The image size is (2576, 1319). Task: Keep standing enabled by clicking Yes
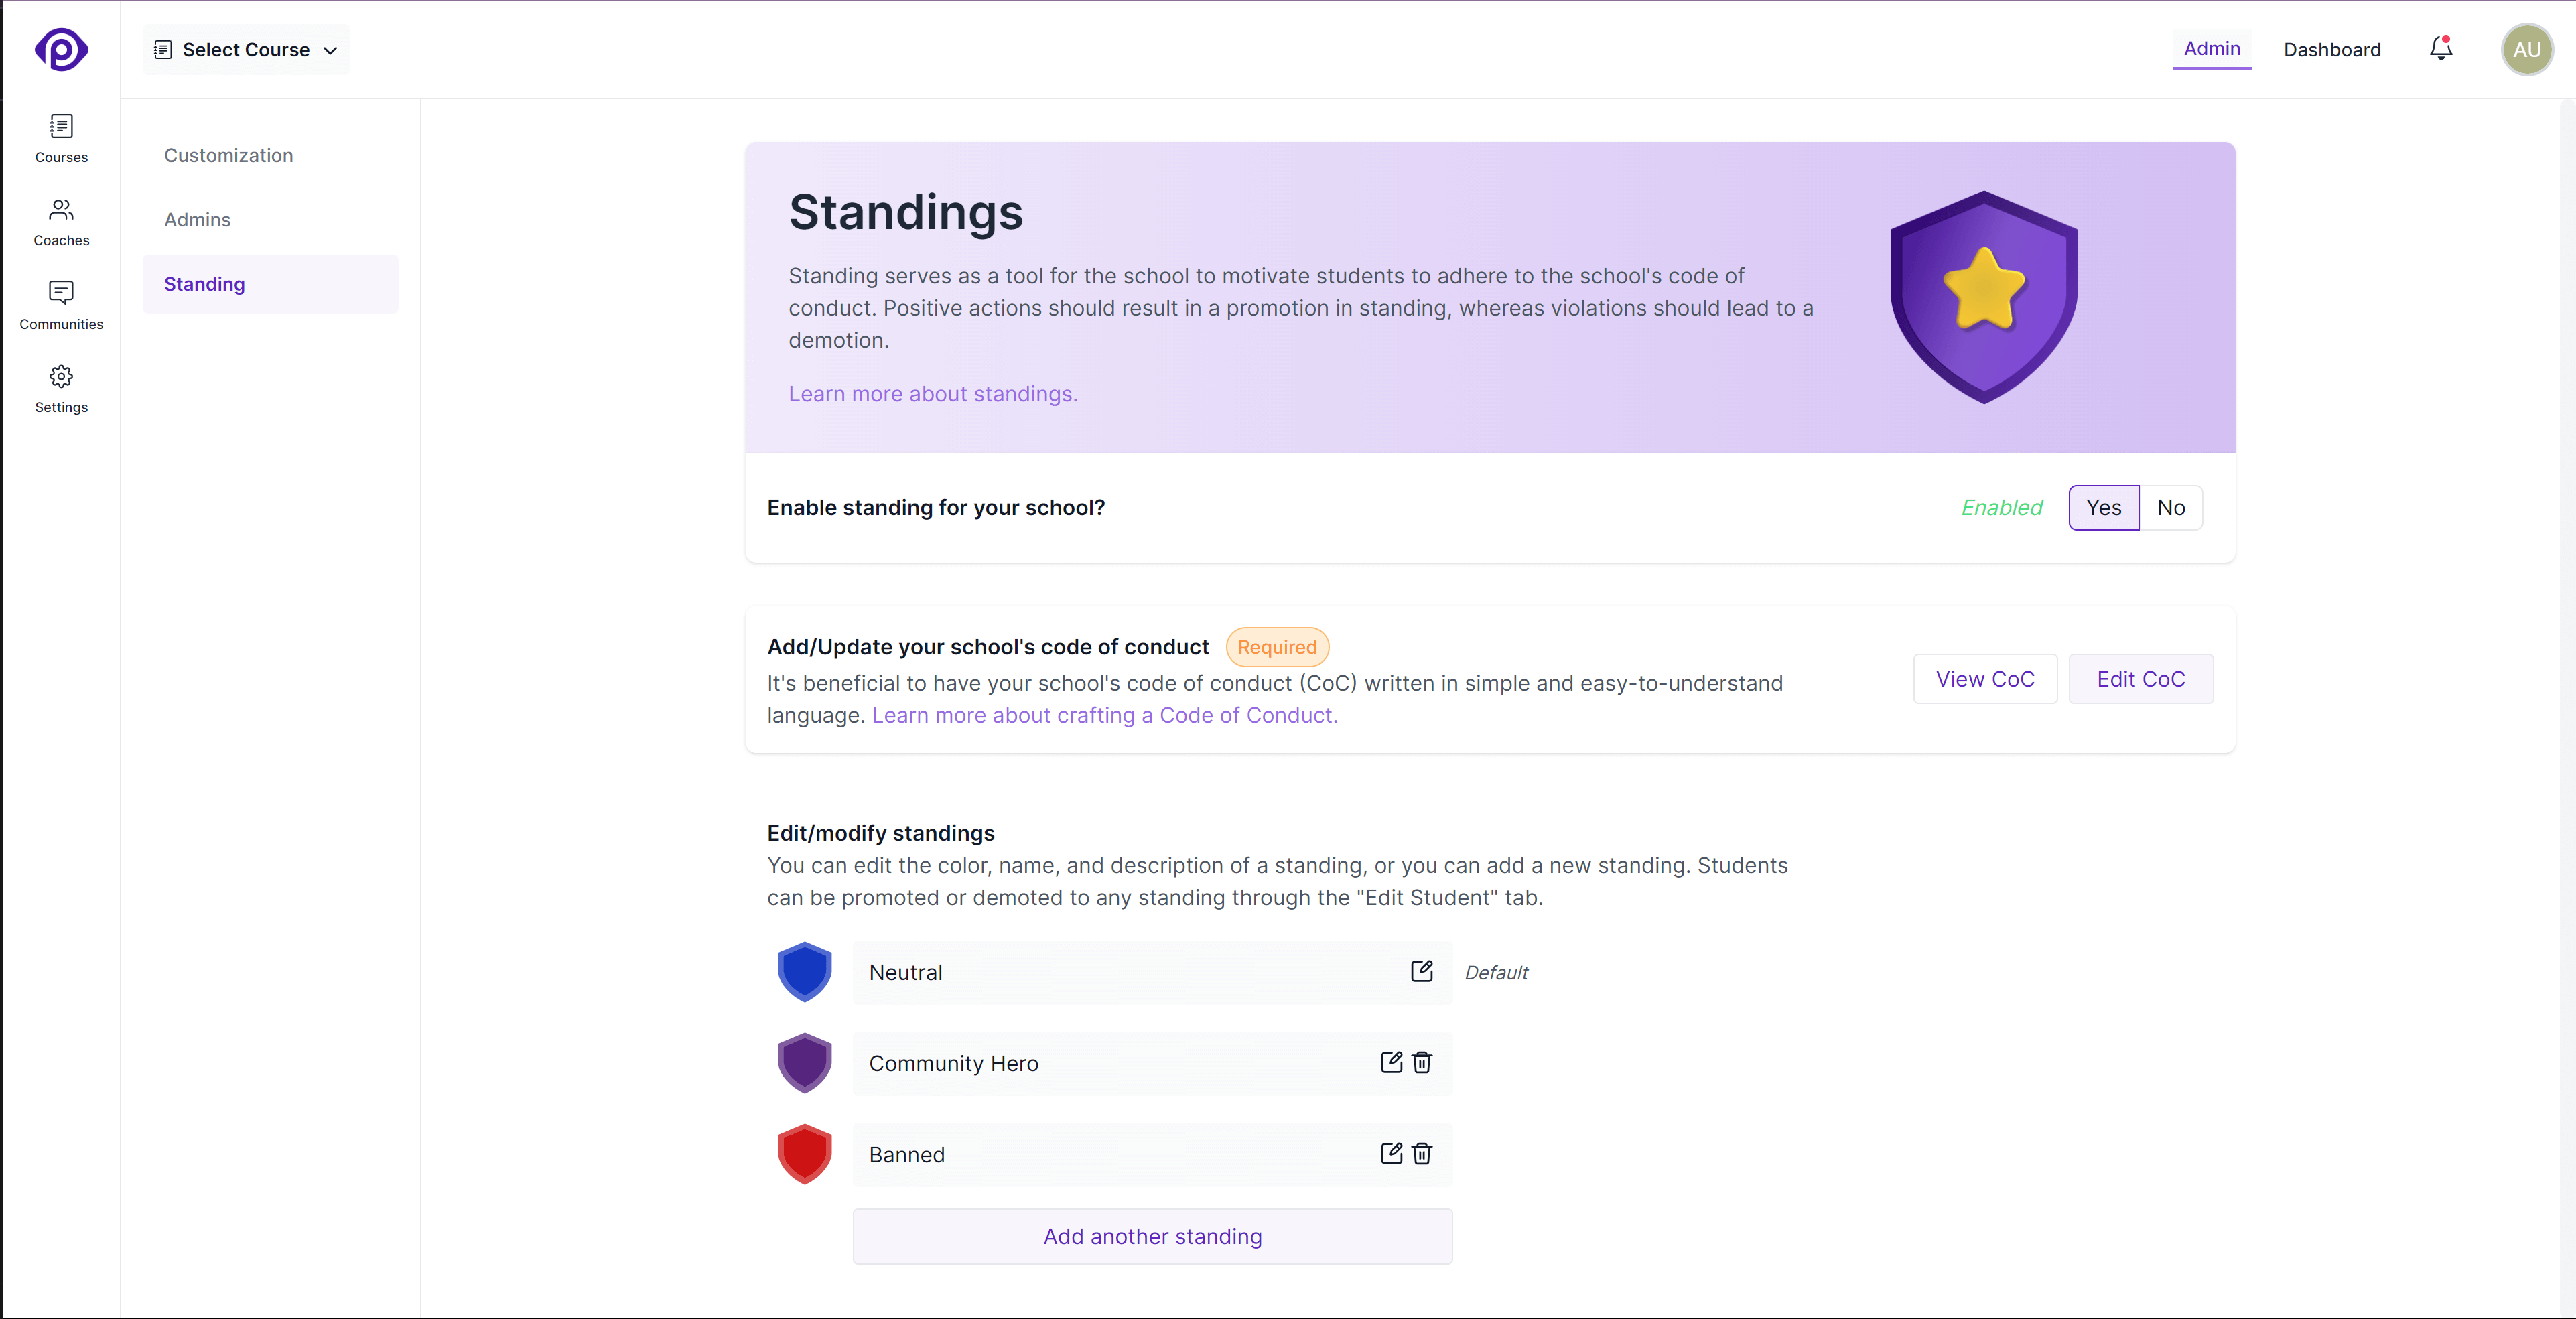[x=2103, y=507]
